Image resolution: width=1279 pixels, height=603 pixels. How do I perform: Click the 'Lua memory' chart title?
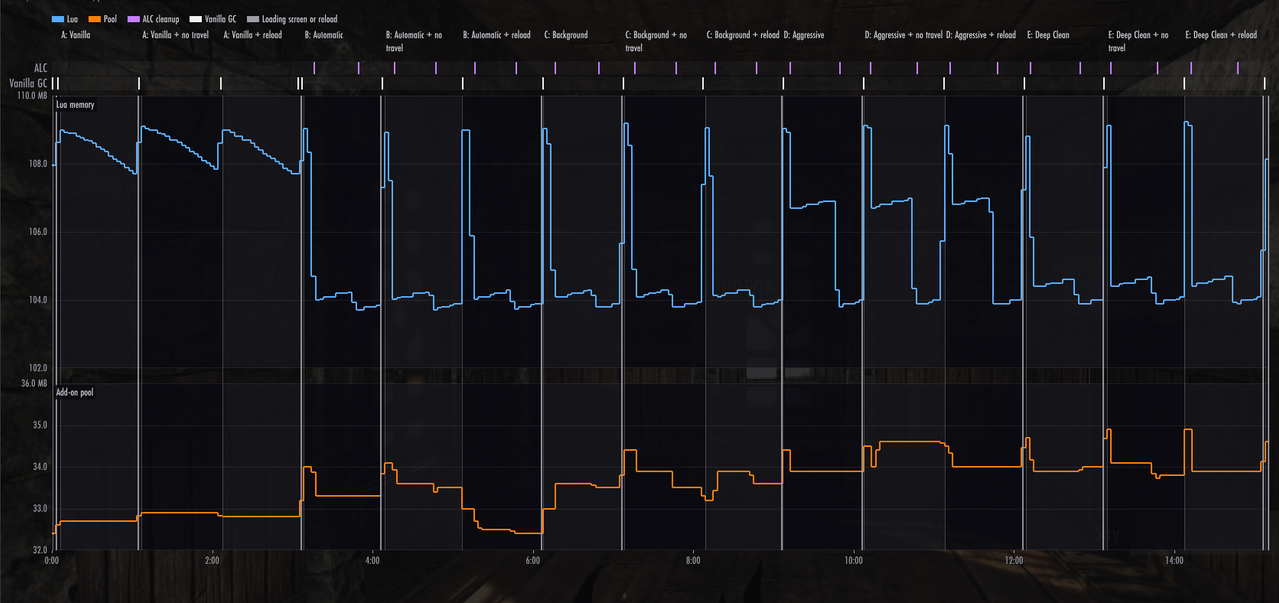(75, 105)
